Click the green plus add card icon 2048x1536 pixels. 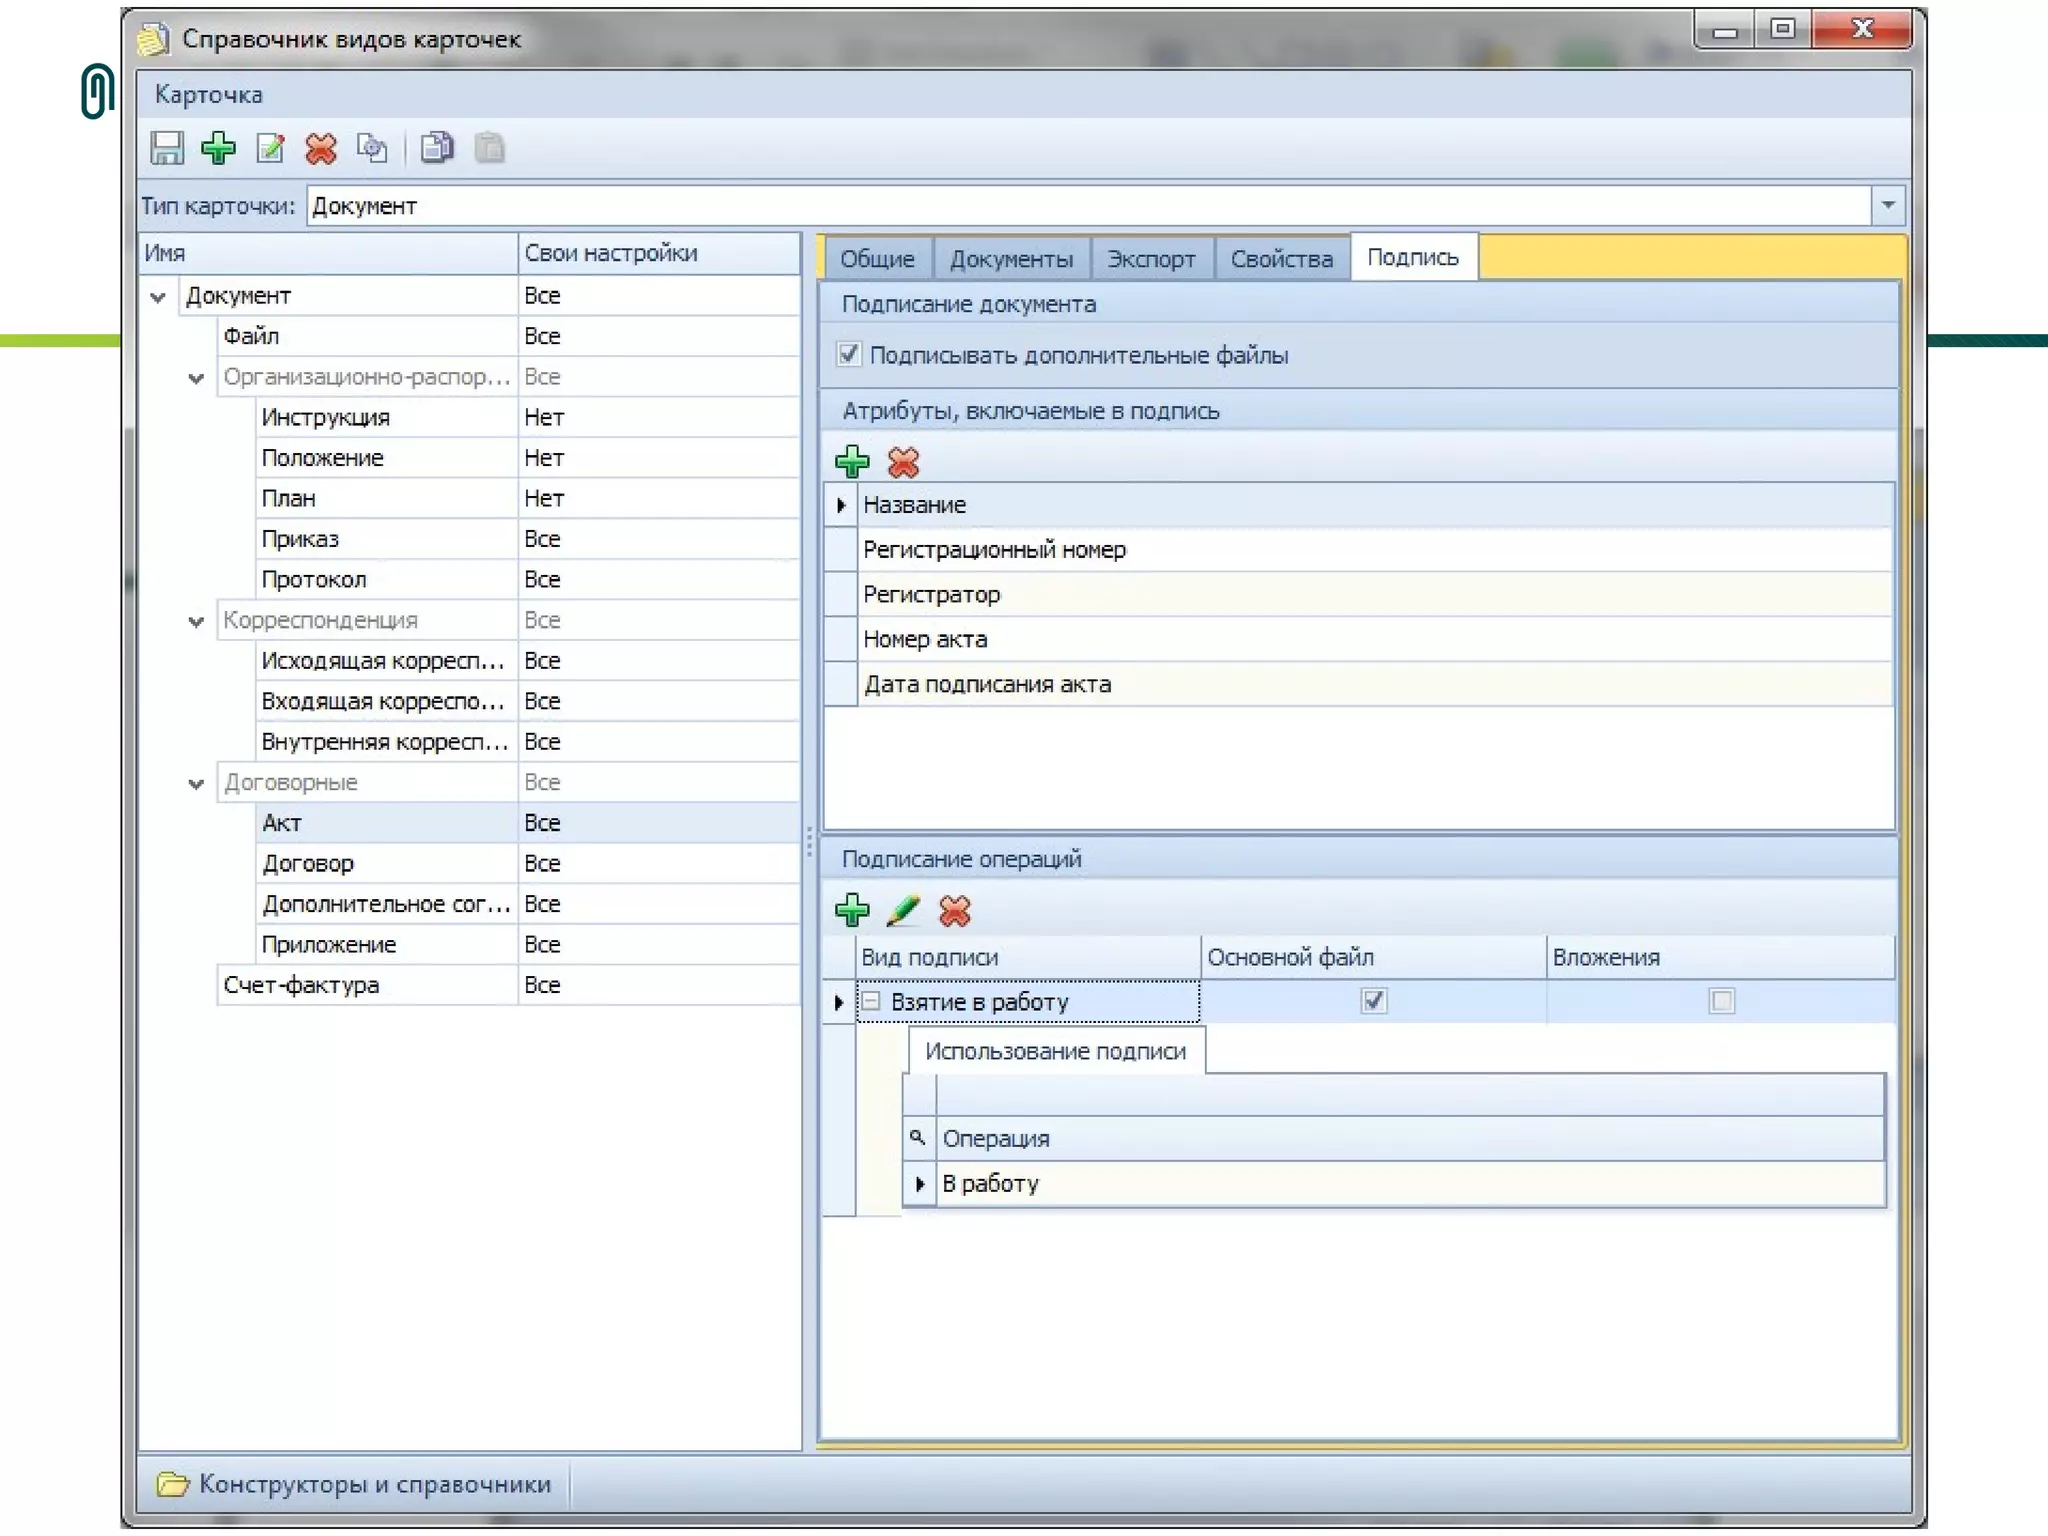pyautogui.click(x=218, y=148)
